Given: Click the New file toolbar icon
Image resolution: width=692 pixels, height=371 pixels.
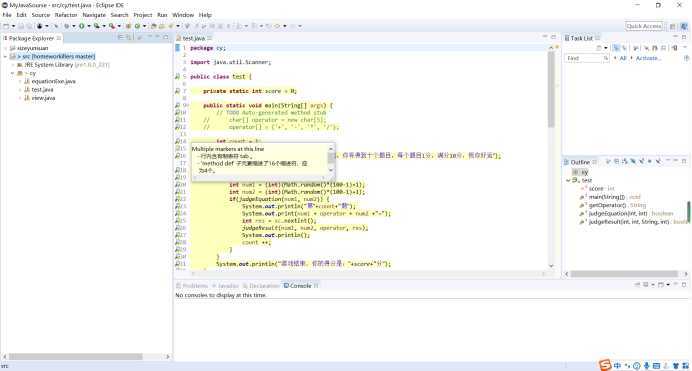Looking at the screenshot, I should pos(6,26).
